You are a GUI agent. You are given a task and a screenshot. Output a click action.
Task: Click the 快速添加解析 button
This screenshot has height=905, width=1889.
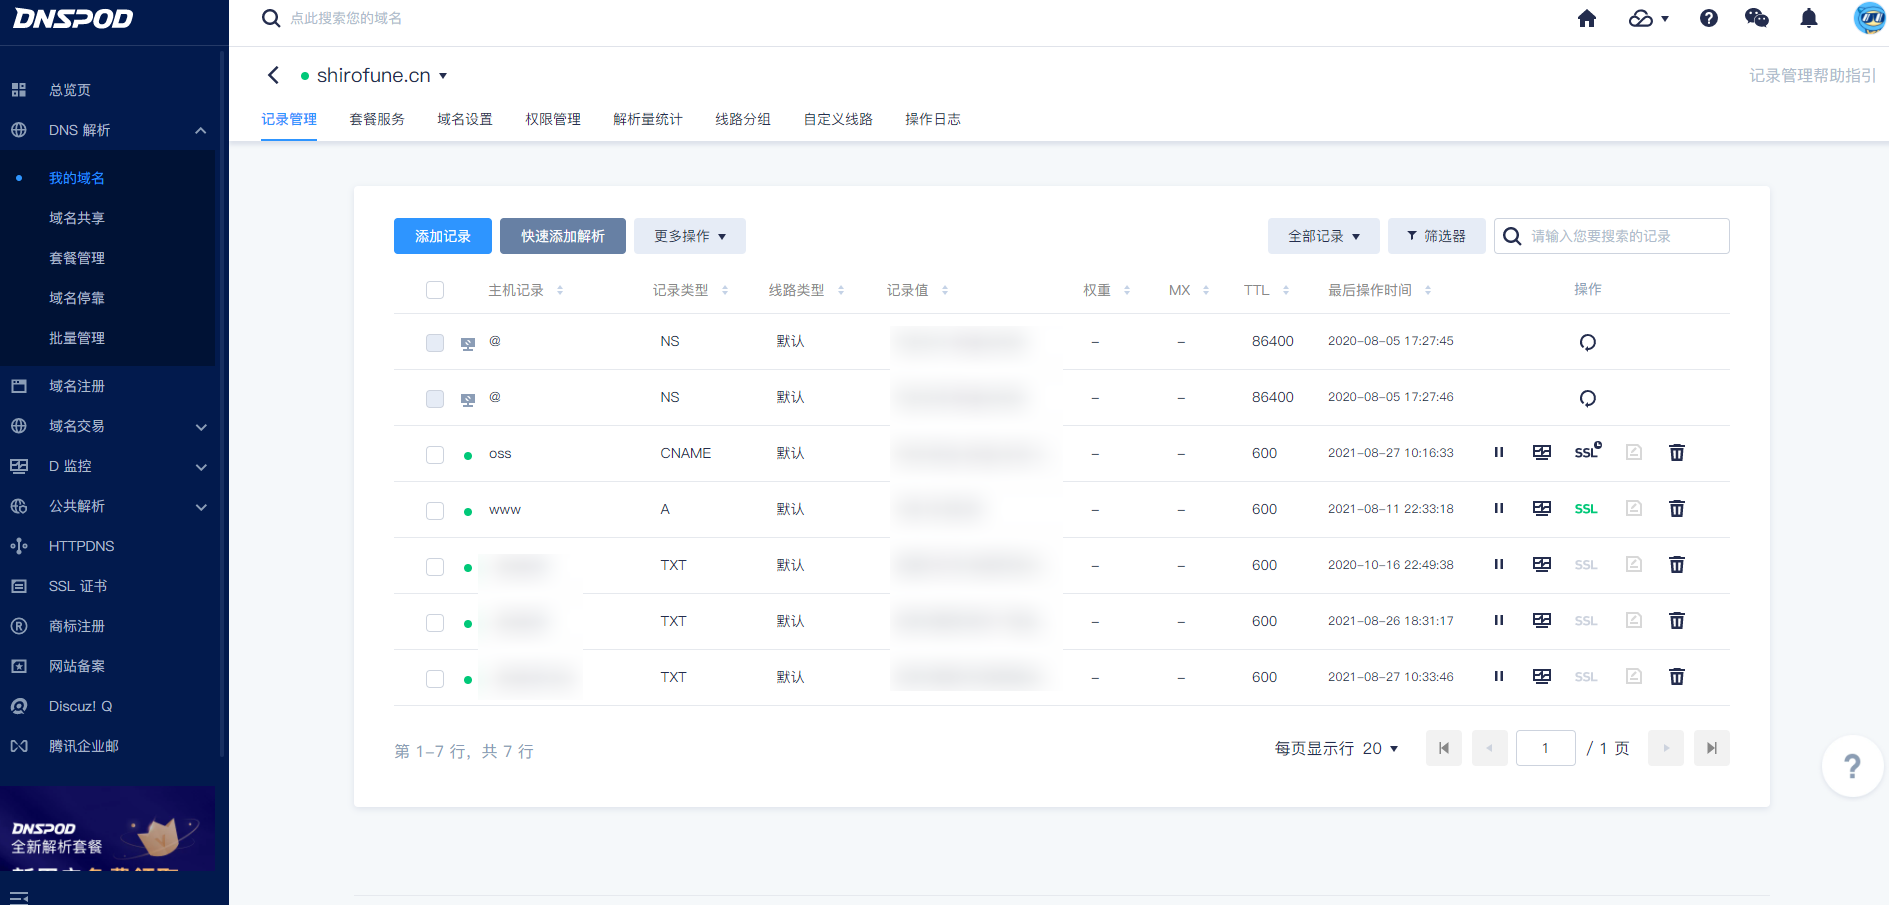pos(562,236)
